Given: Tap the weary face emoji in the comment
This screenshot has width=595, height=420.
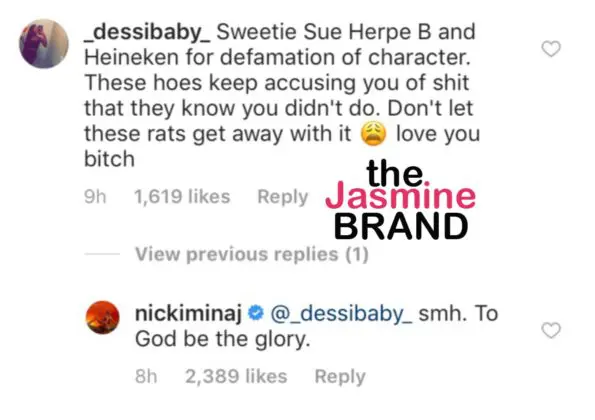Looking at the screenshot, I should [373, 134].
